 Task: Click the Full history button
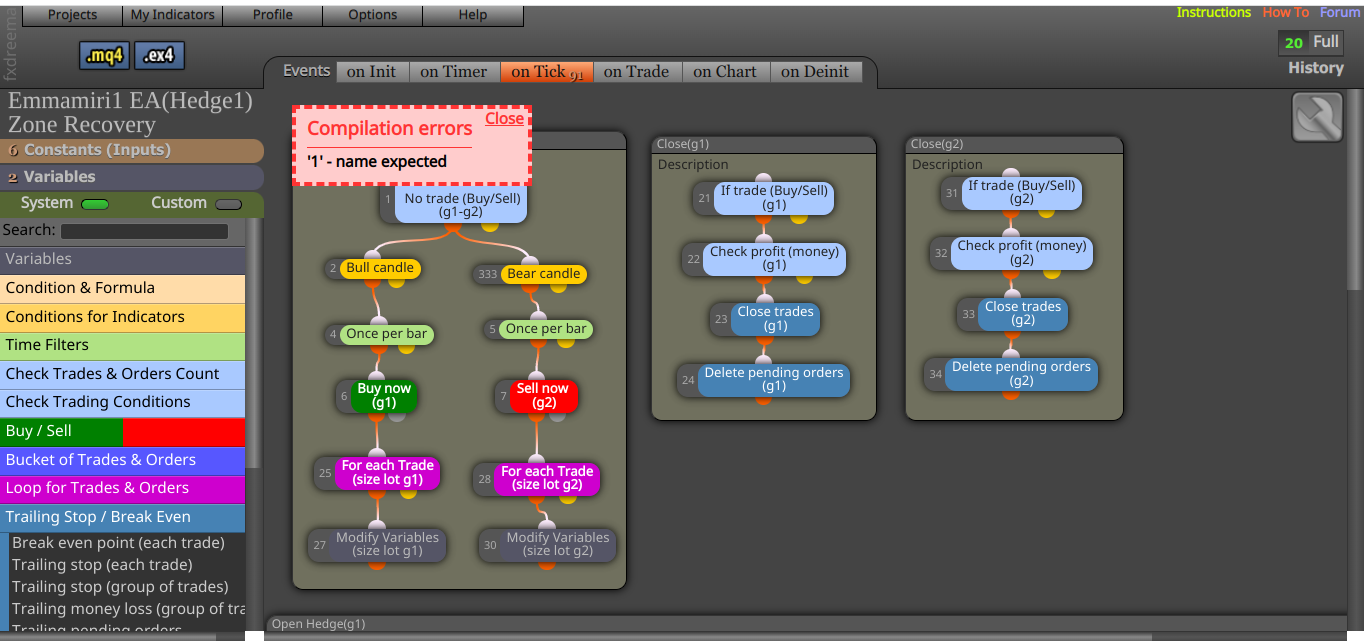[x=1325, y=42]
